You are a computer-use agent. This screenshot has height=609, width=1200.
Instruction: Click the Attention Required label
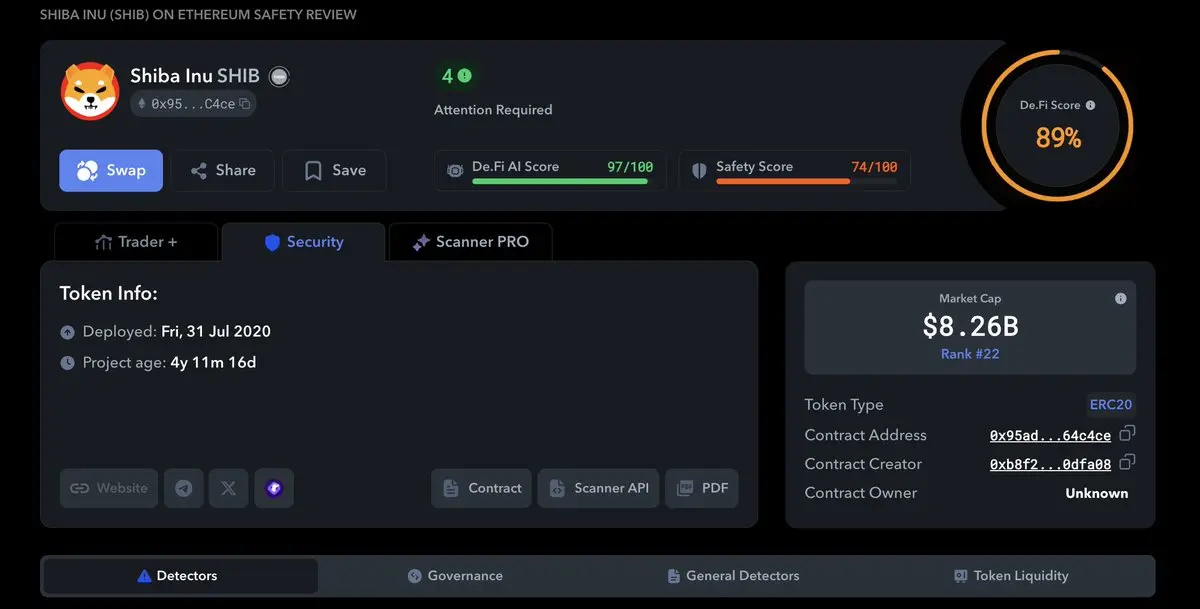tap(493, 110)
